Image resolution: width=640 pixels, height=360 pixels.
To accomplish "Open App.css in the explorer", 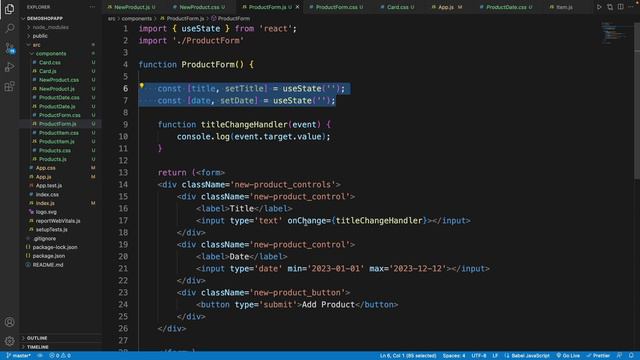I will pos(46,168).
